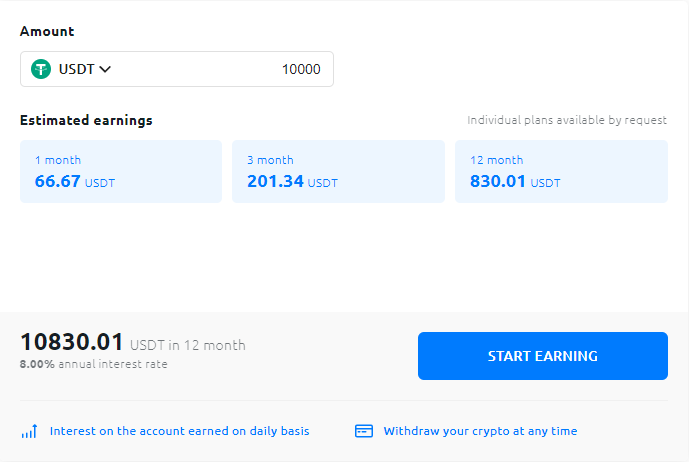Screen dimensions: 689x462
Task: Click the Tether USDT coin icon
Action: pyautogui.click(x=41, y=69)
